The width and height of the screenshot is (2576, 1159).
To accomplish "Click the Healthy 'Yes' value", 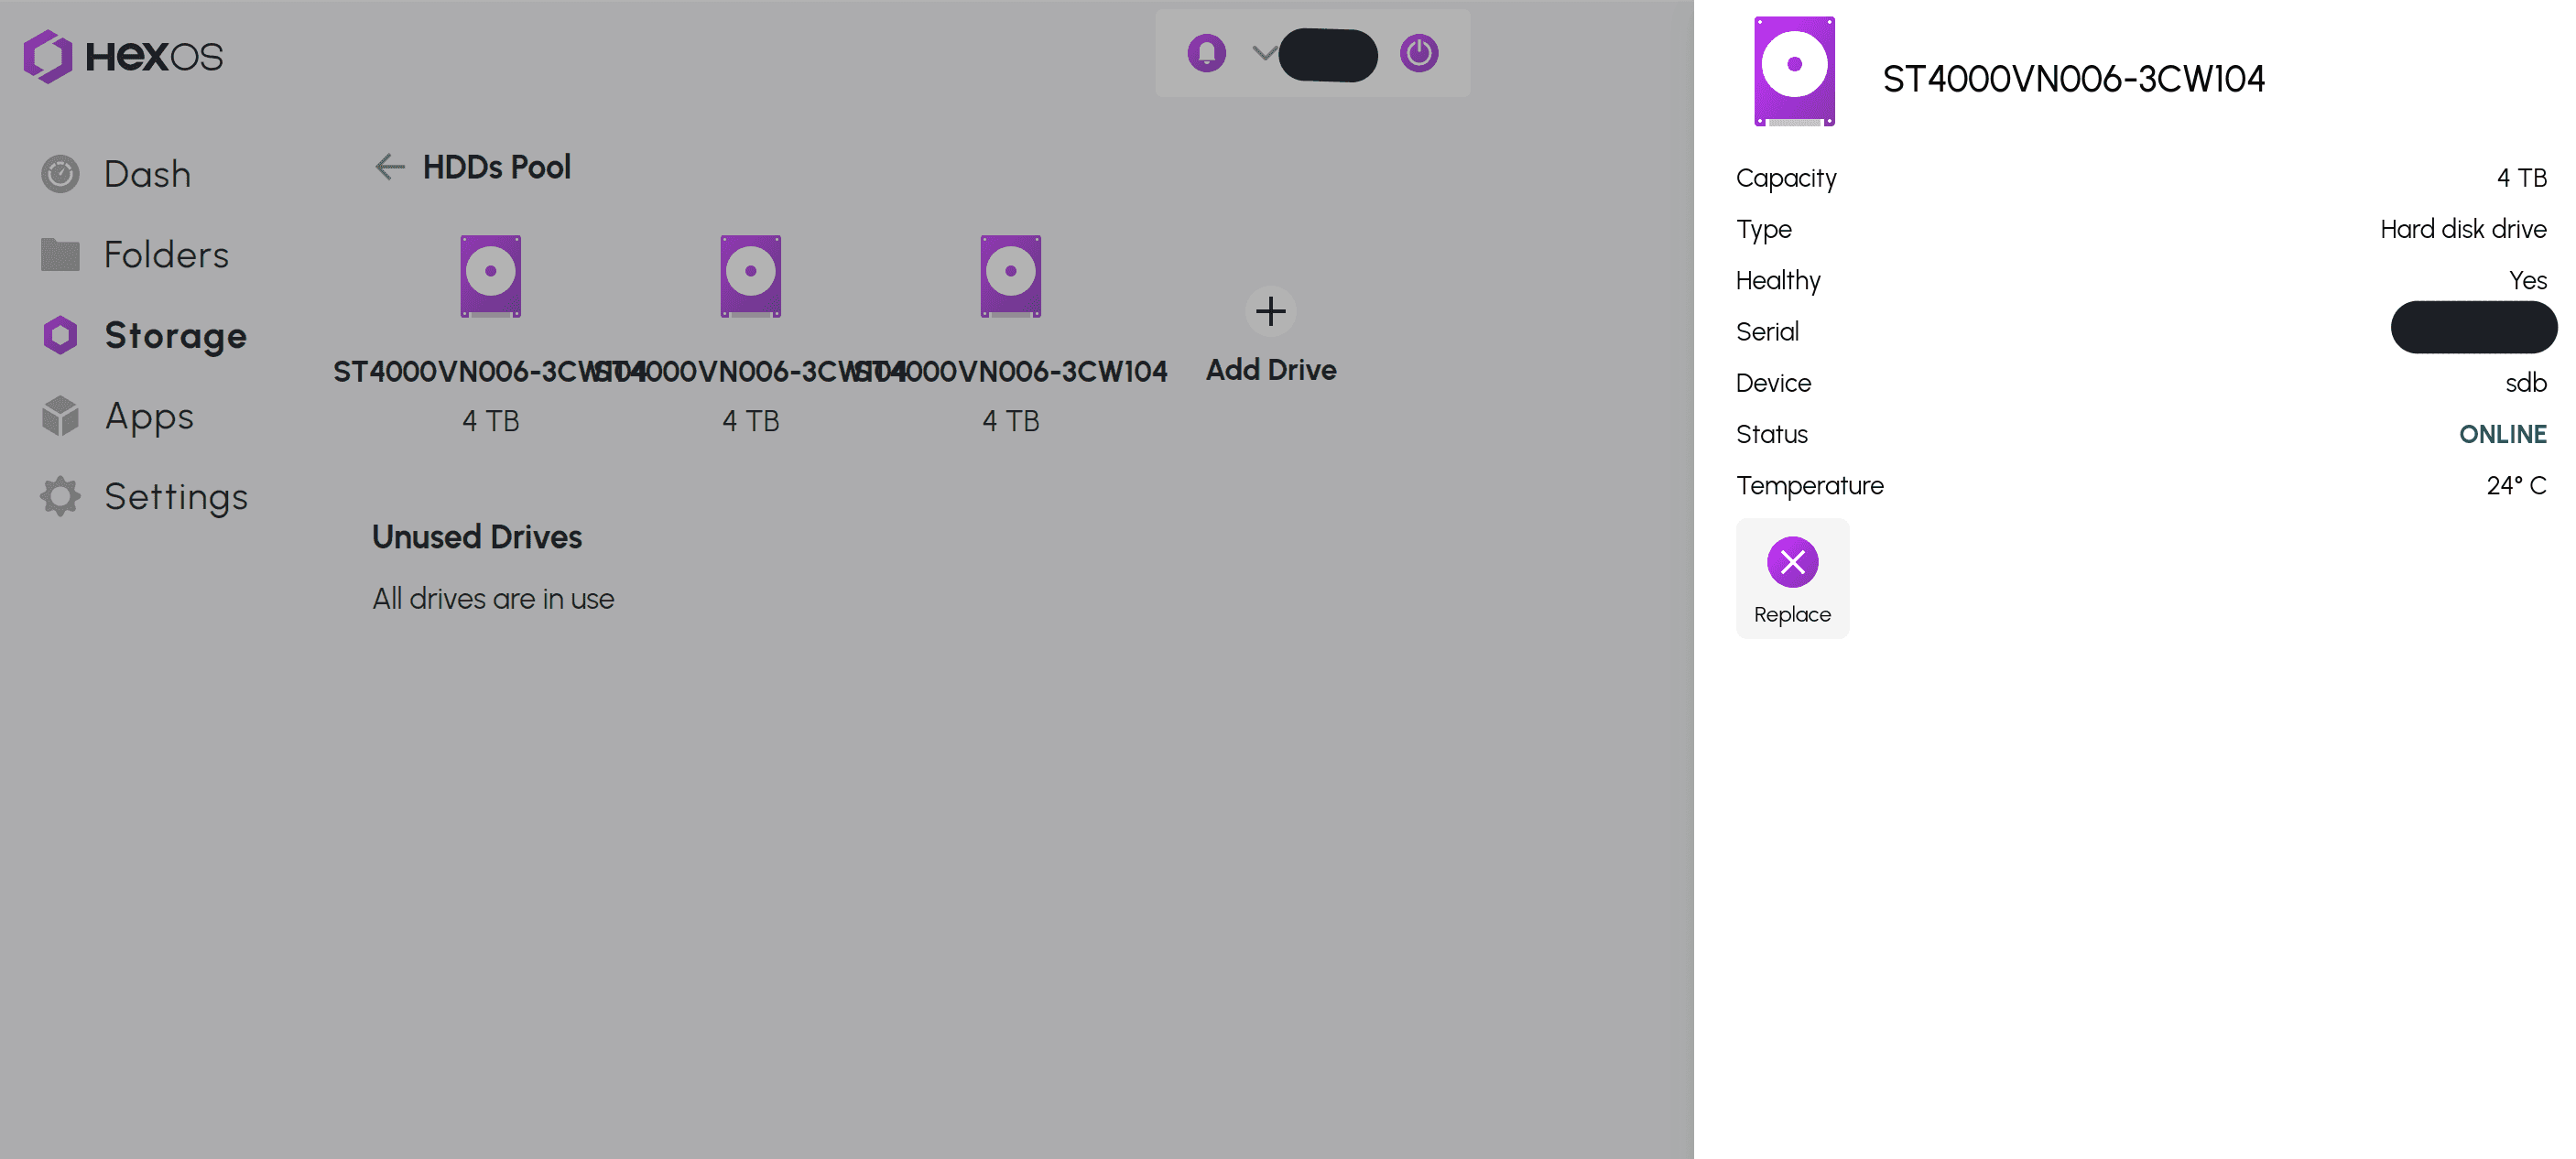I will point(2527,280).
